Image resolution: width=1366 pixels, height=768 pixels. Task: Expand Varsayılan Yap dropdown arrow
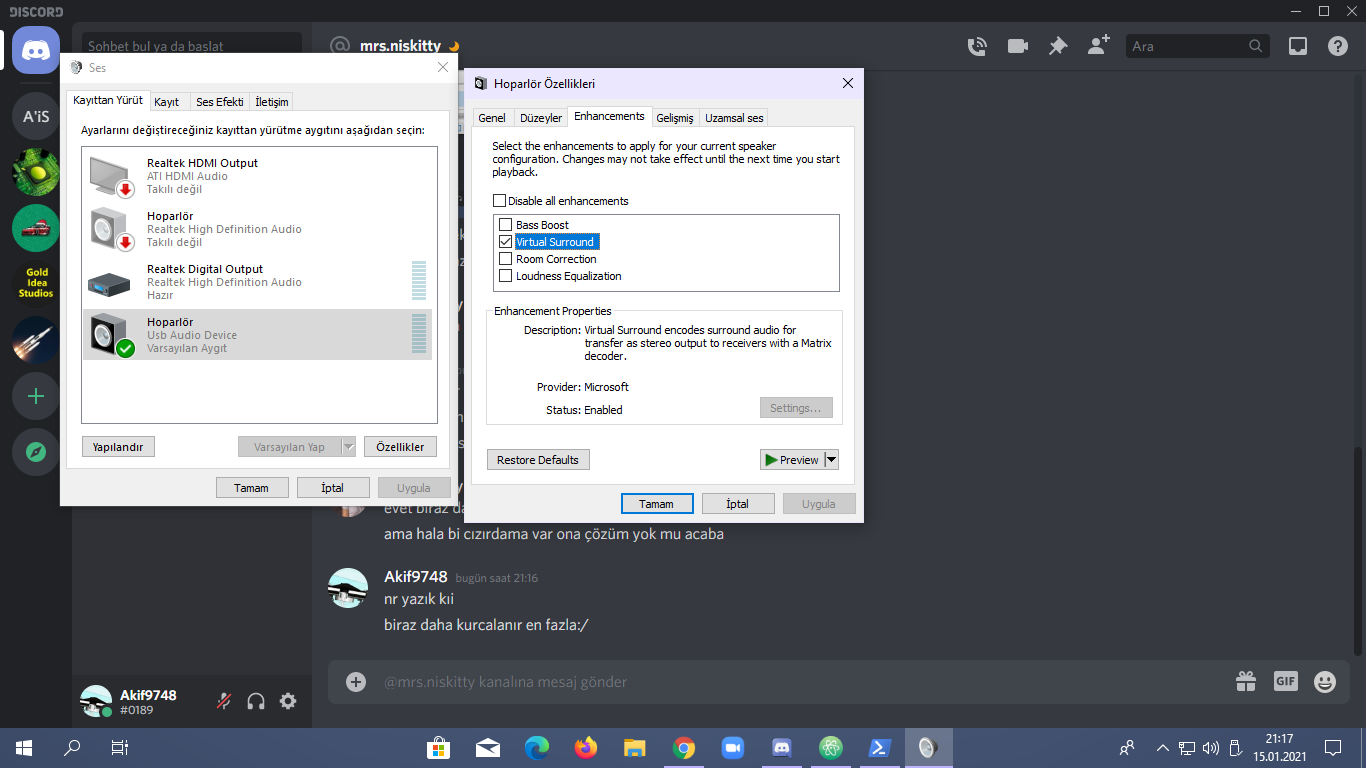348,447
